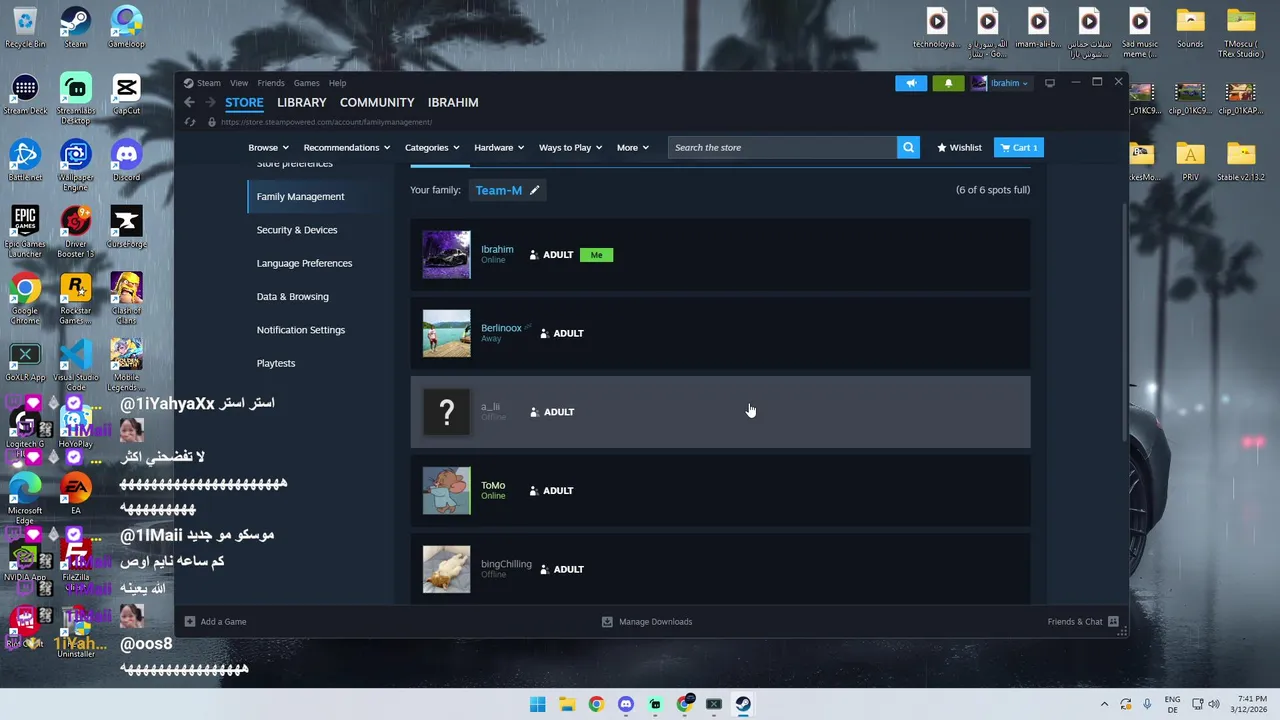Open the Games menu

[x=306, y=83]
